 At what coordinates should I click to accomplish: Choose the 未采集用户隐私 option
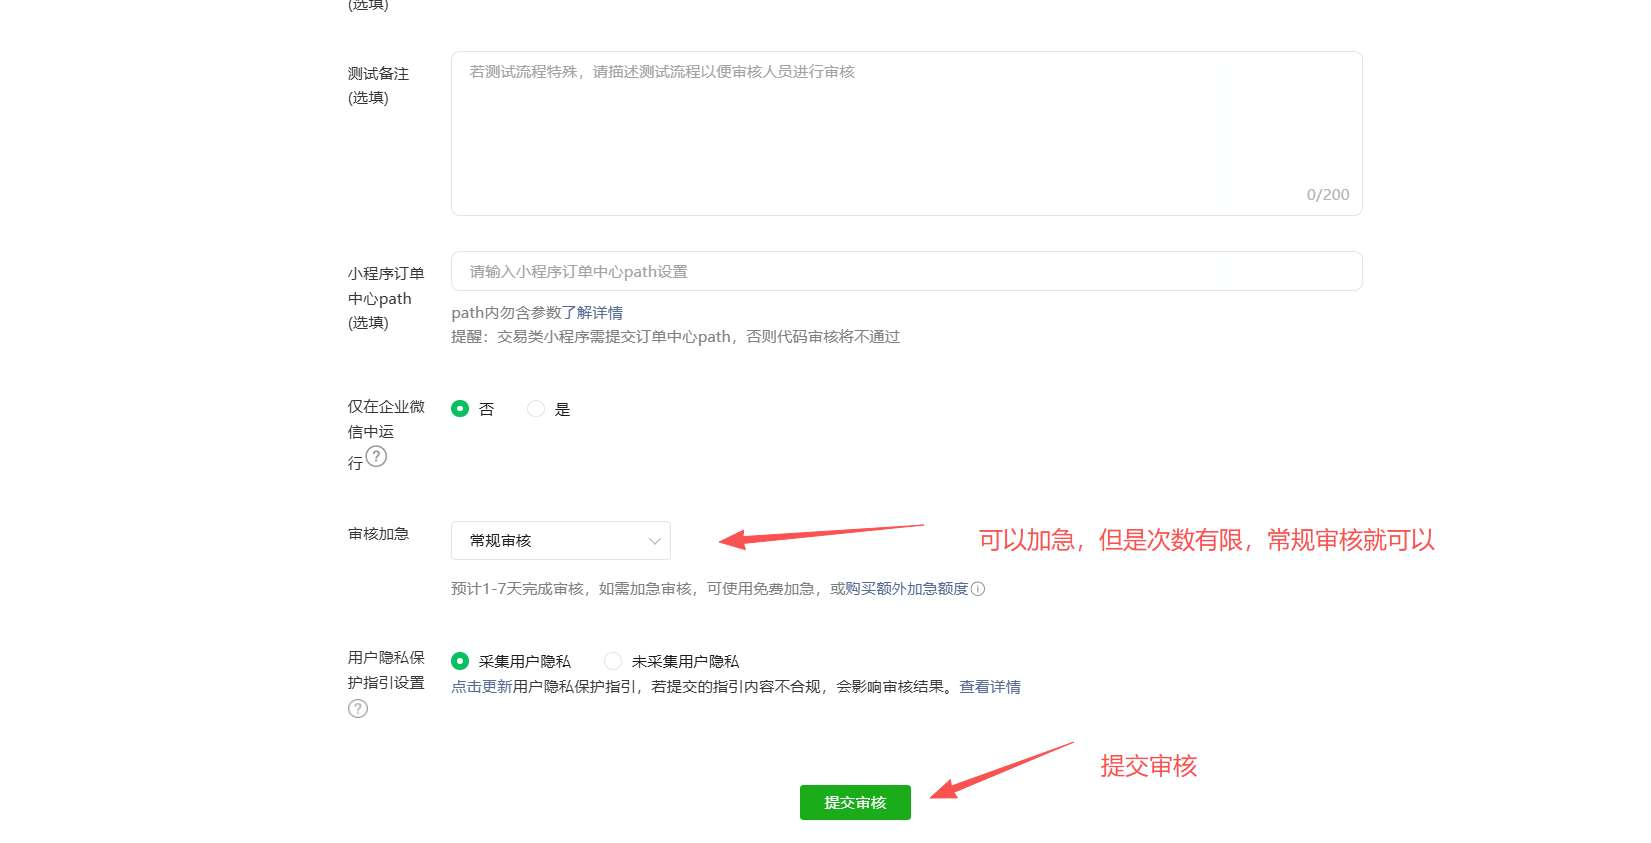click(x=613, y=661)
